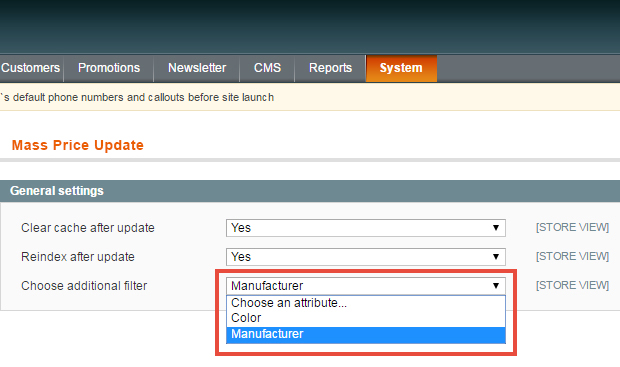Image resolution: width=620 pixels, height=367 pixels.
Task: Click the Mass Price Update heading
Action: [x=78, y=145]
